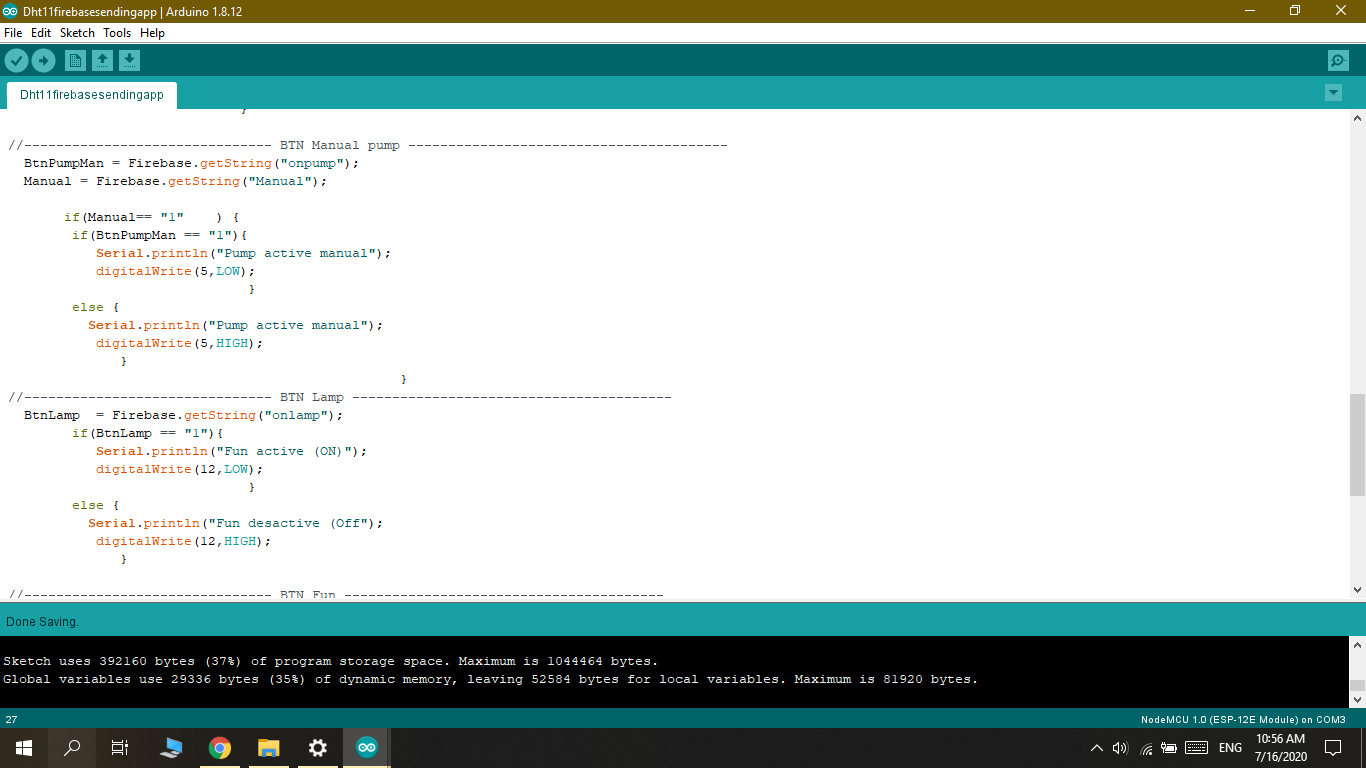Select the Dht11firebasesendingapp tab
The height and width of the screenshot is (768, 1366).
point(90,96)
